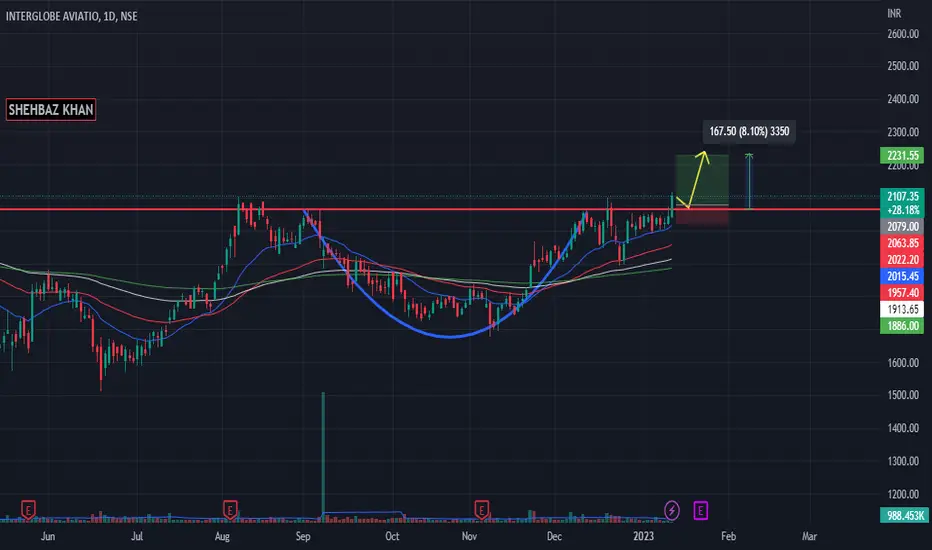932x550 pixels.
Task: Click the green 2231.55 price label
Action: coord(902,155)
